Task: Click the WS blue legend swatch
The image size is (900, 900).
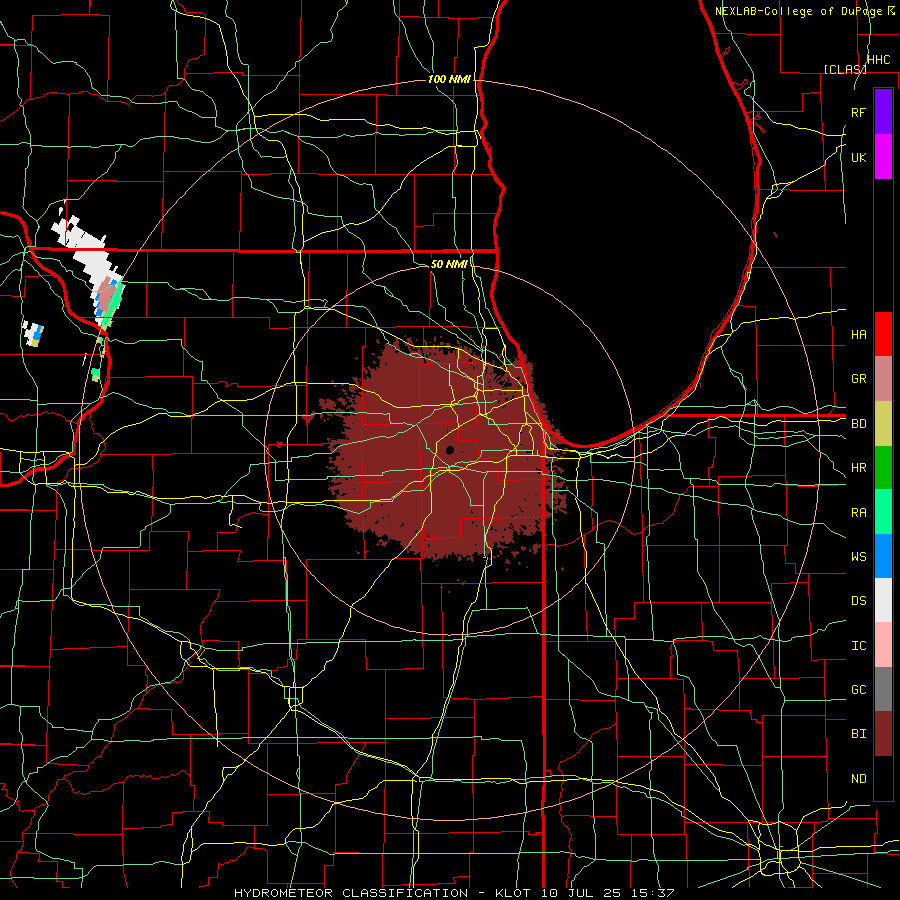Action: coord(883,556)
